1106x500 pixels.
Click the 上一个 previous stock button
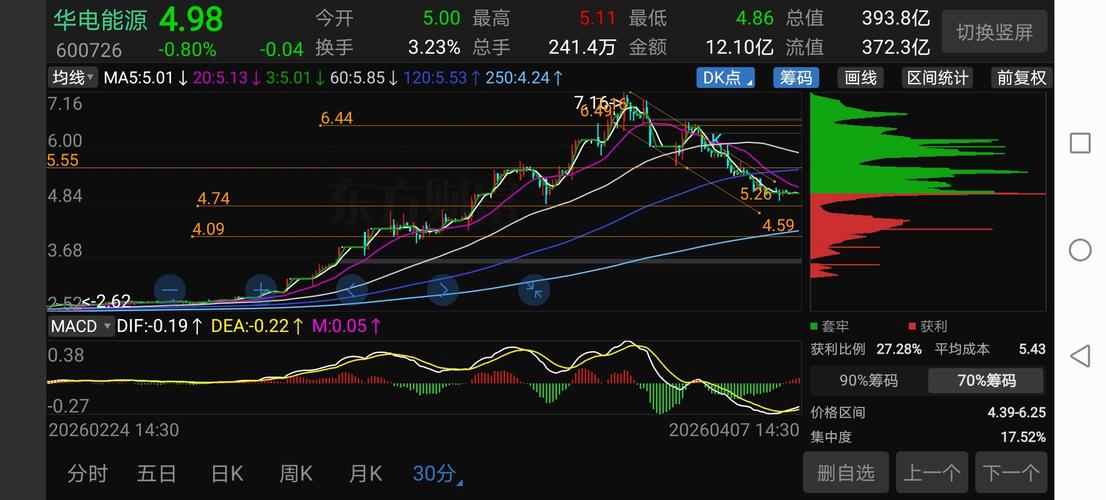[x=932, y=472]
